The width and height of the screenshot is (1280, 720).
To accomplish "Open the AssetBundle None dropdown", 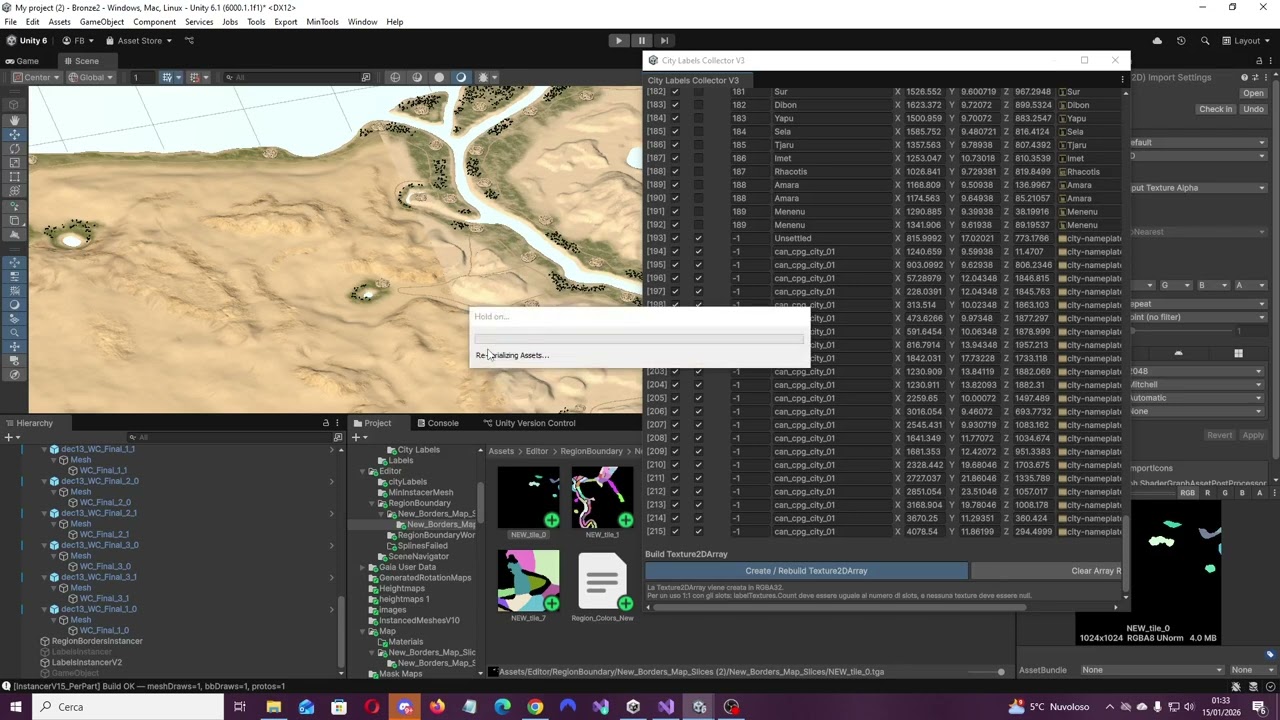I will point(1152,670).
